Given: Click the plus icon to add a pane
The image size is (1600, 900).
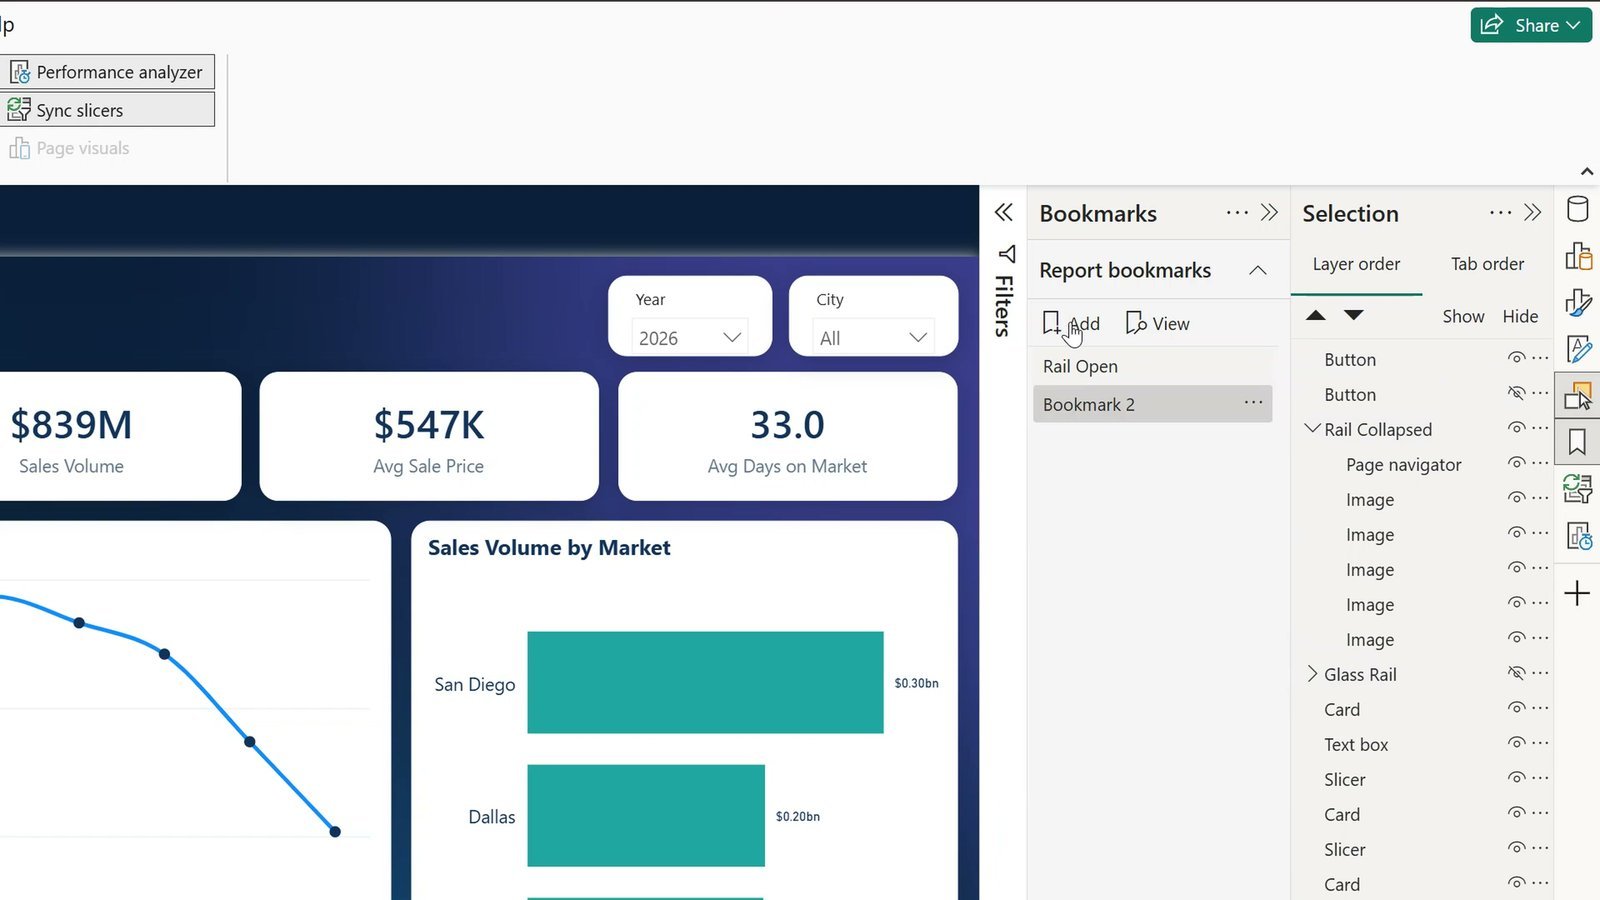Looking at the screenshot, I should 1577,593.
